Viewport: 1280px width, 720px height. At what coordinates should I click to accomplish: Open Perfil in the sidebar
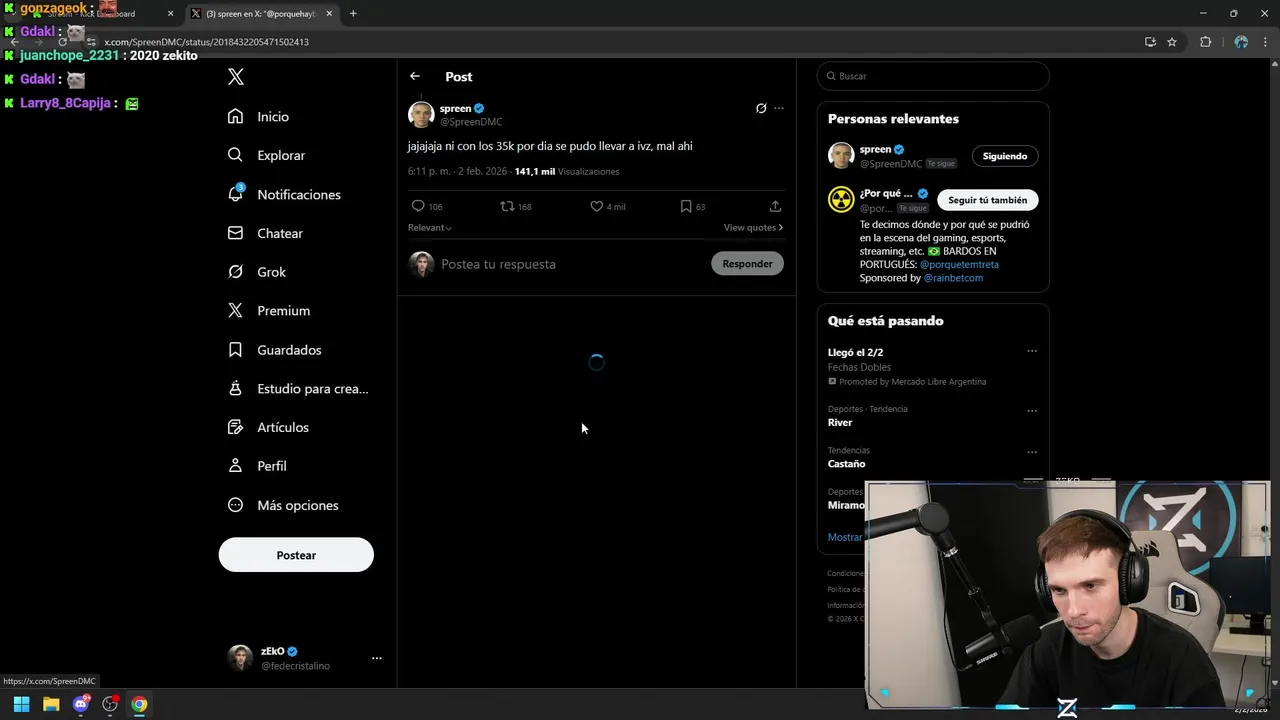[257, 466]
